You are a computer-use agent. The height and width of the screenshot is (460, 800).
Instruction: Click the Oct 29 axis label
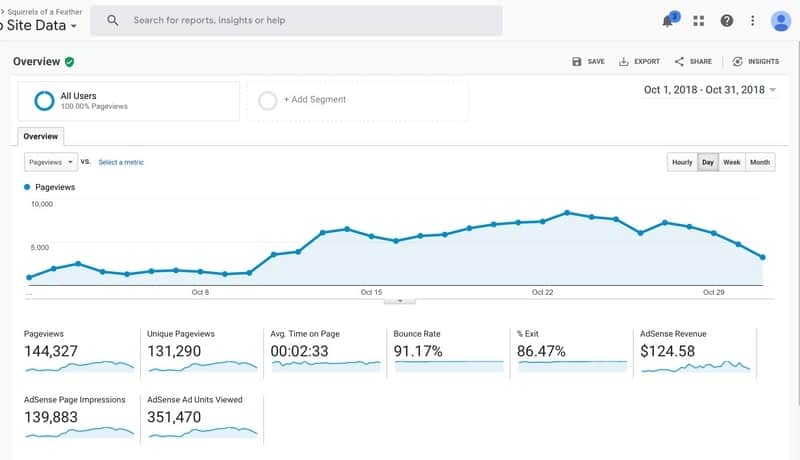[714, 292]
